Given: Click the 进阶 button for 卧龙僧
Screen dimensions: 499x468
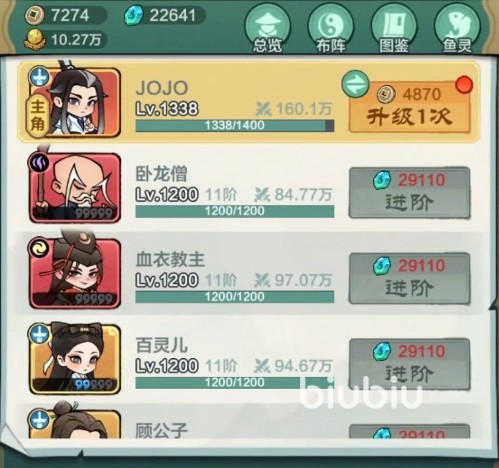Looking at the screenshot, I should tap(410, 193).
